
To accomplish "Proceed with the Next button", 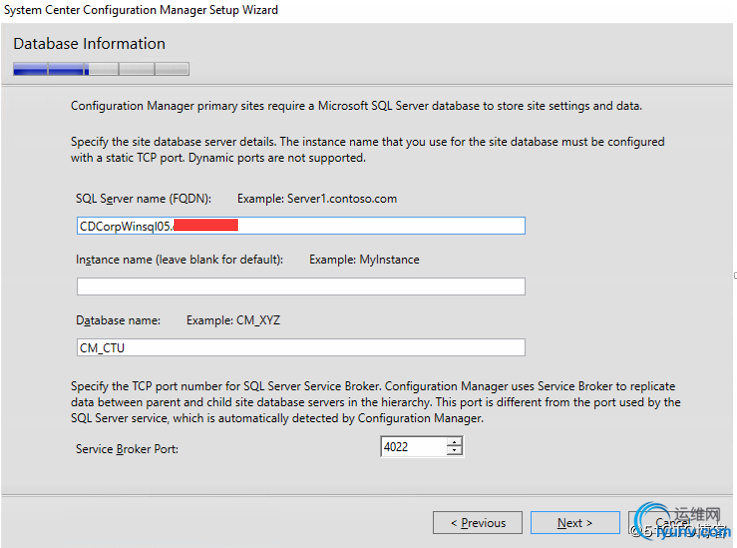I will (x=575, y=523).
